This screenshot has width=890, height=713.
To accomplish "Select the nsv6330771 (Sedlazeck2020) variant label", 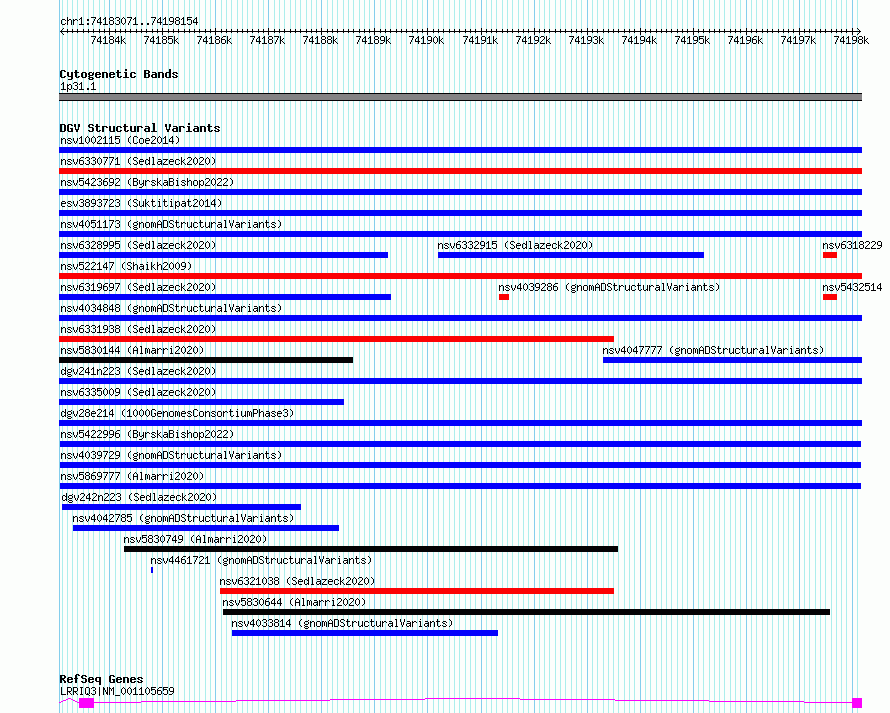I will [x=138, y=161].
